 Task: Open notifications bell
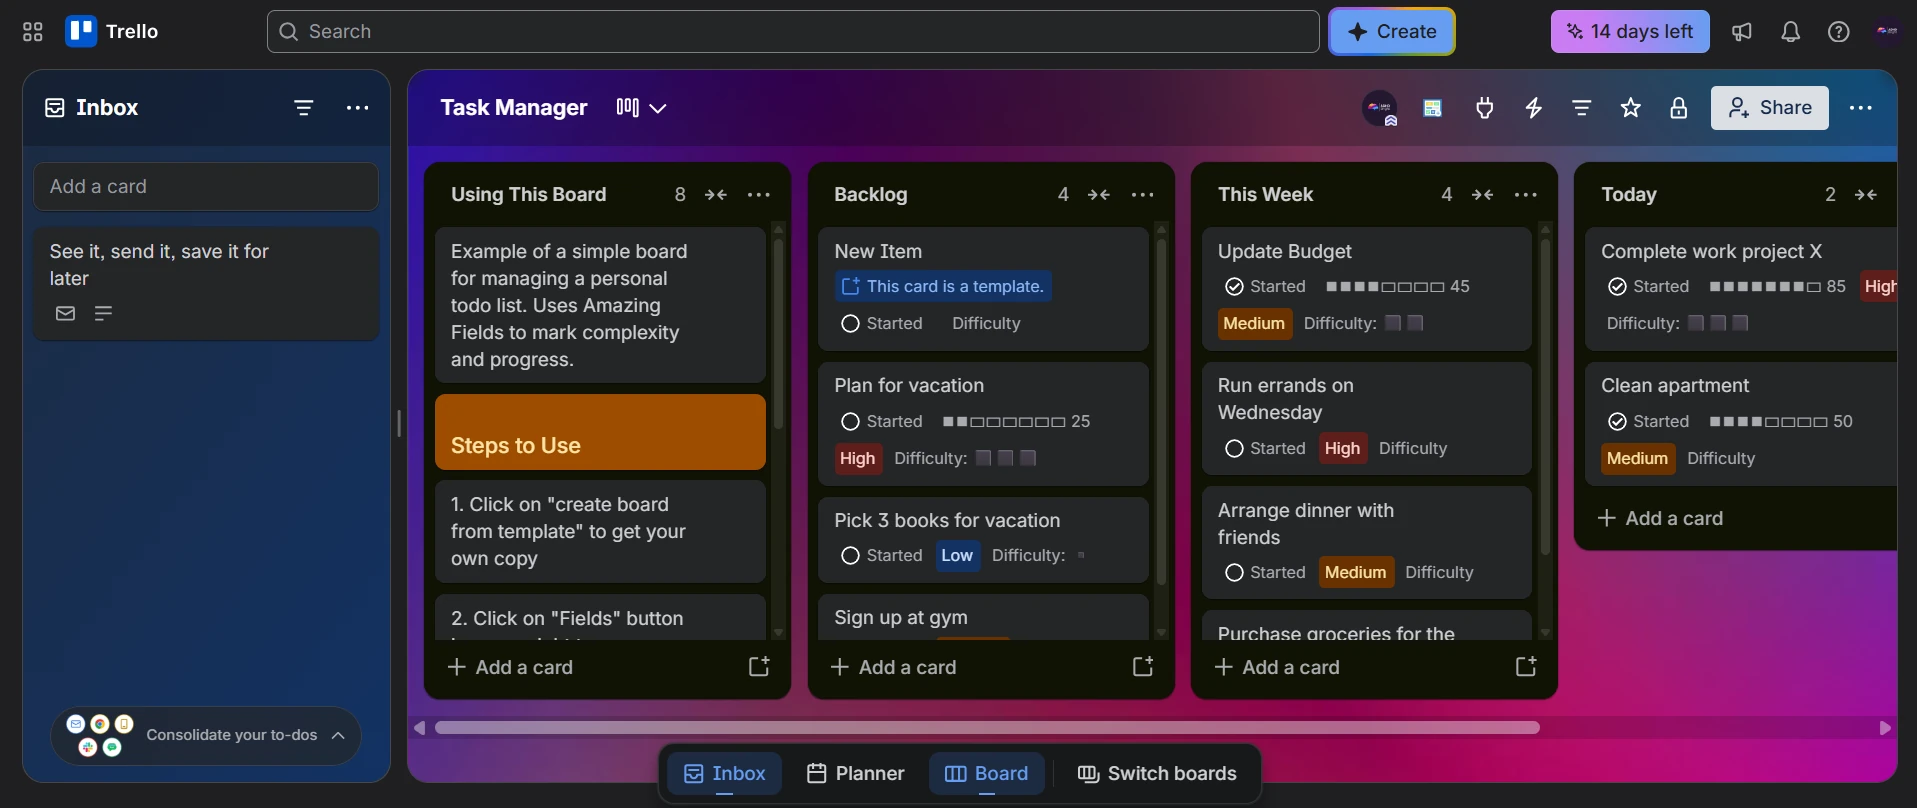[1790, 32]
